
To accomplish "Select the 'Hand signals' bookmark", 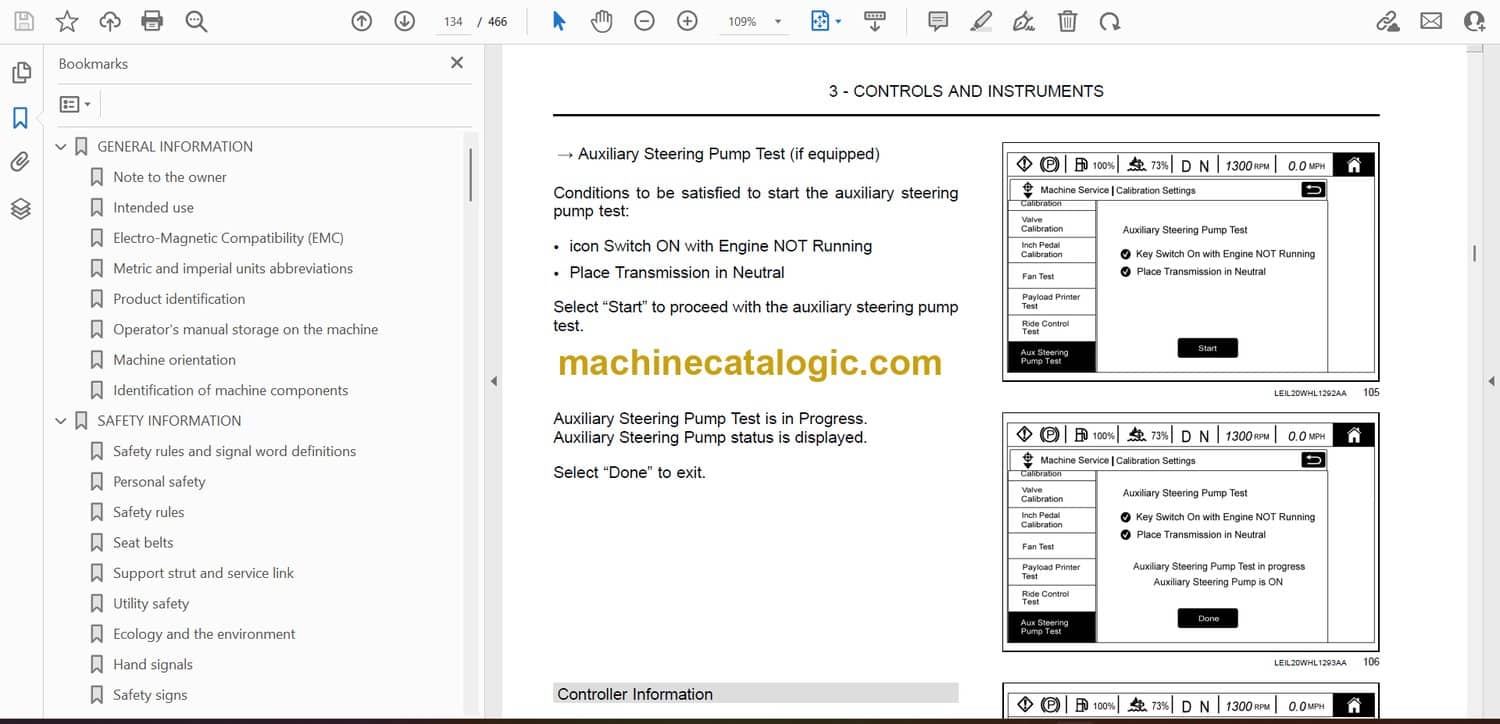I will point(153,665).
